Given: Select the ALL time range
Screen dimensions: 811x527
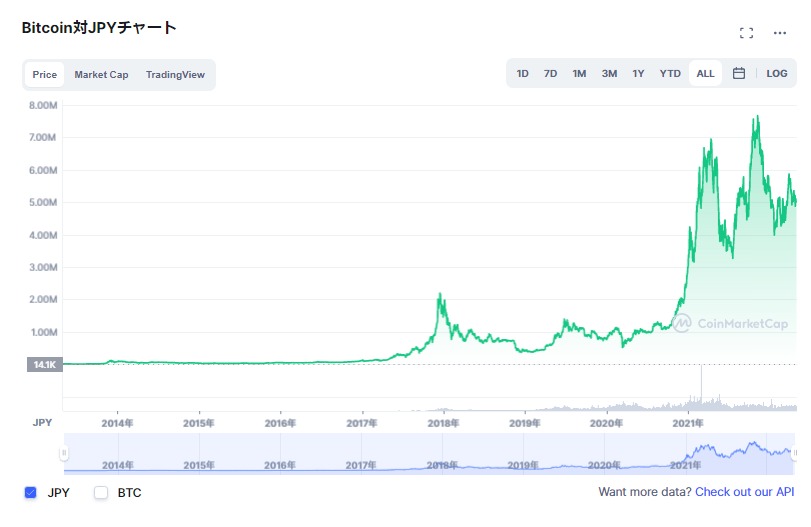Looking at the screenshot, I should coord(705,73).
